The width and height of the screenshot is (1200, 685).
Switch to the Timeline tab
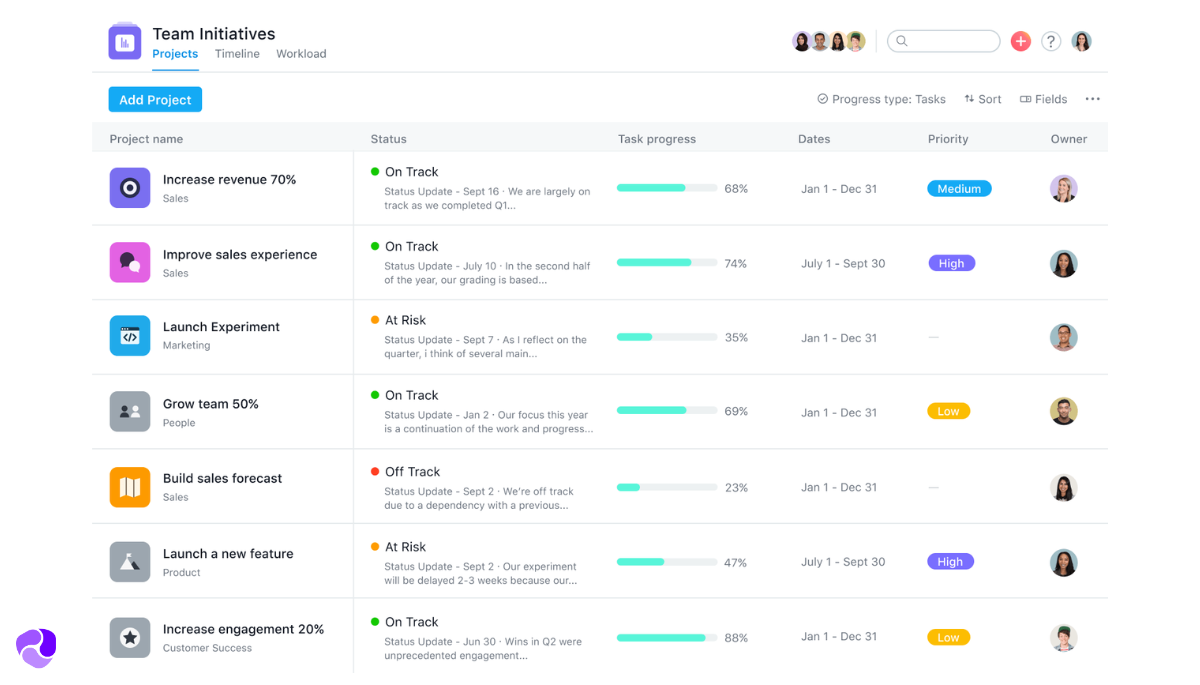237,54
